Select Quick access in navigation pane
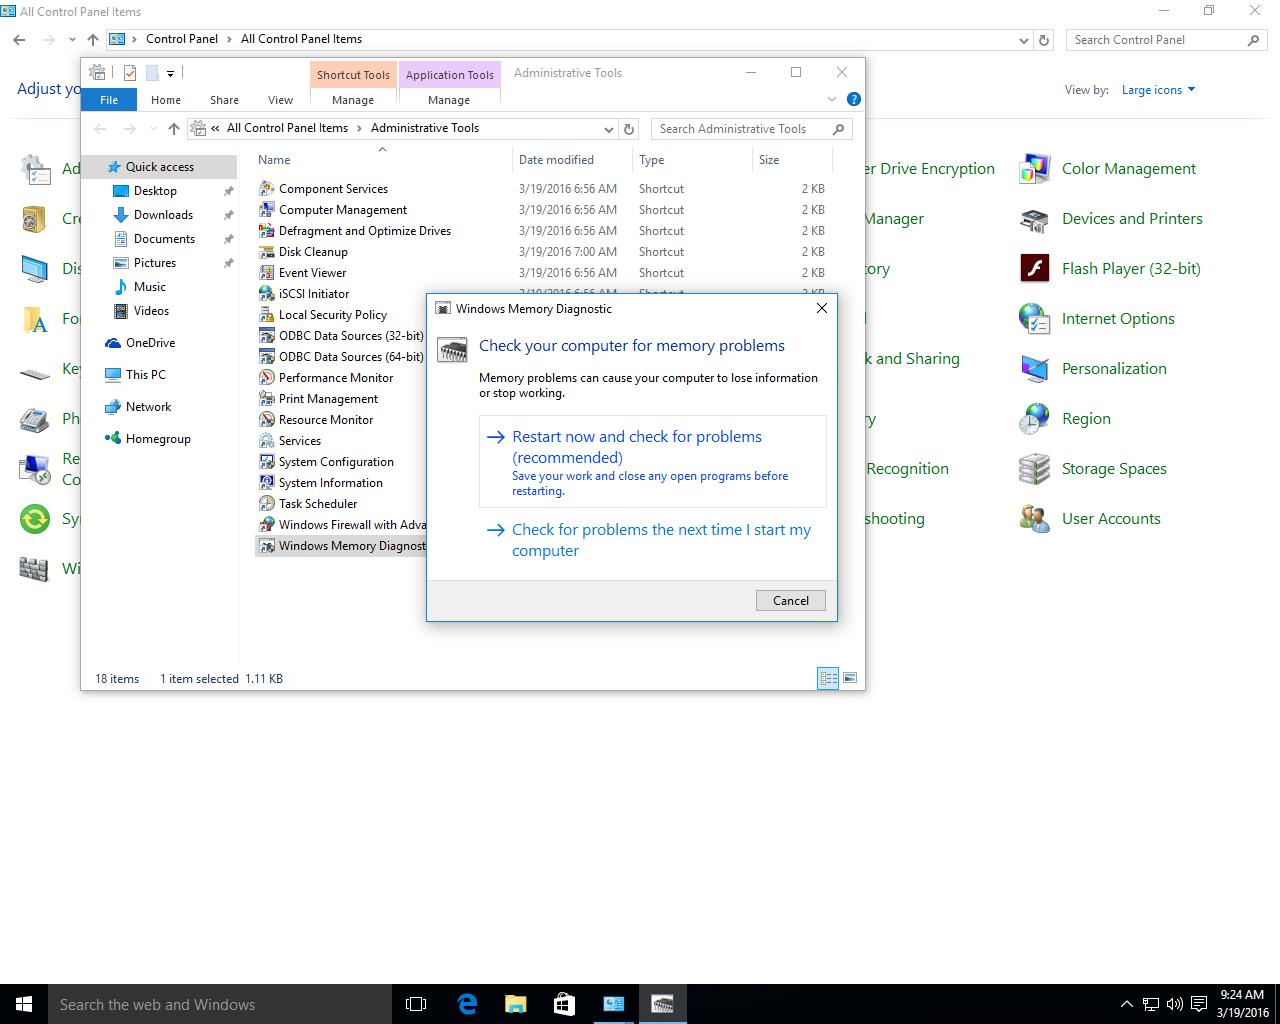The width and height of the screenshot is (1280, 1024). (160, 167)
